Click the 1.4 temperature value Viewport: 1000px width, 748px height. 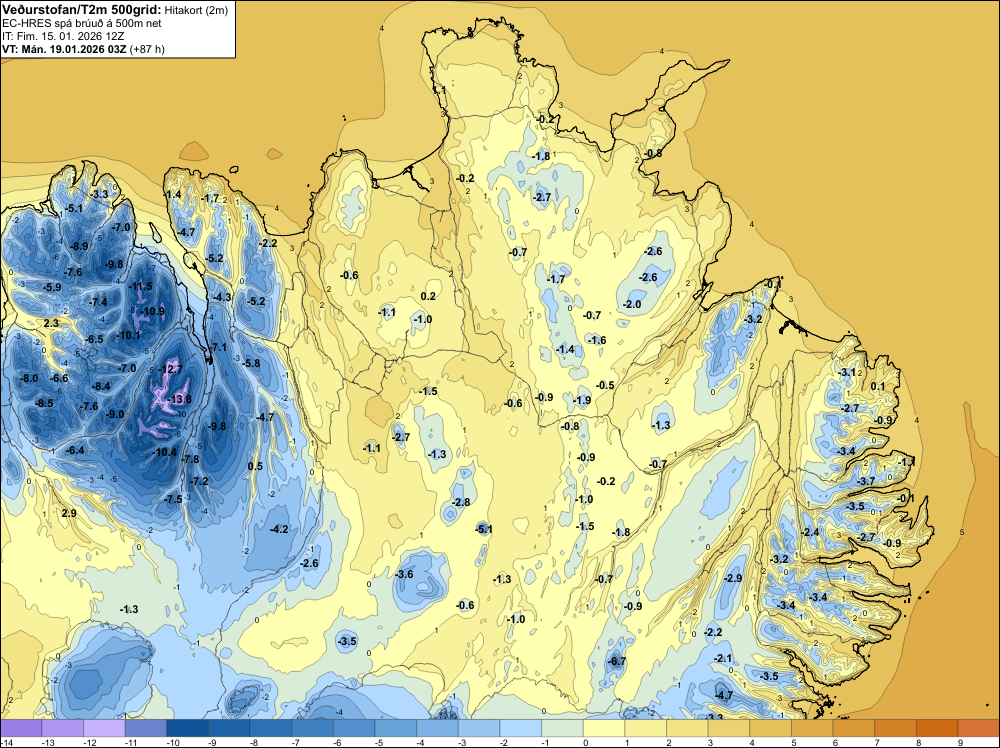(173, 194)
